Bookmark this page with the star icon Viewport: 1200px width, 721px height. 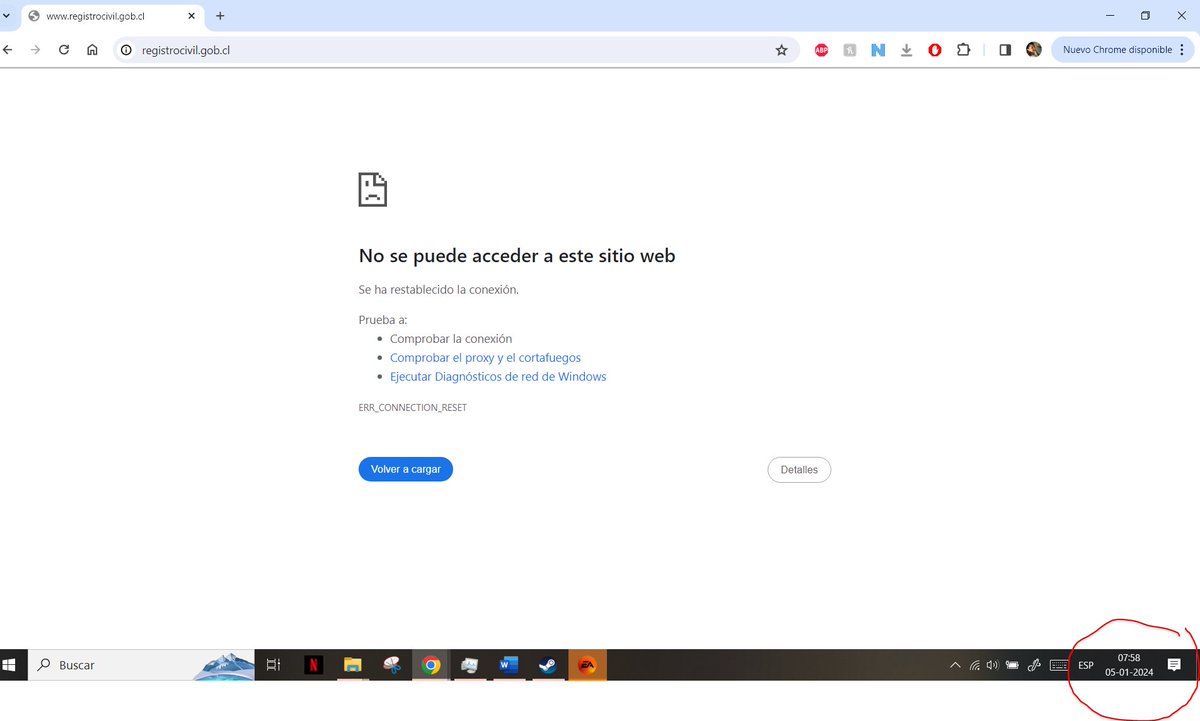coord(782,49)
